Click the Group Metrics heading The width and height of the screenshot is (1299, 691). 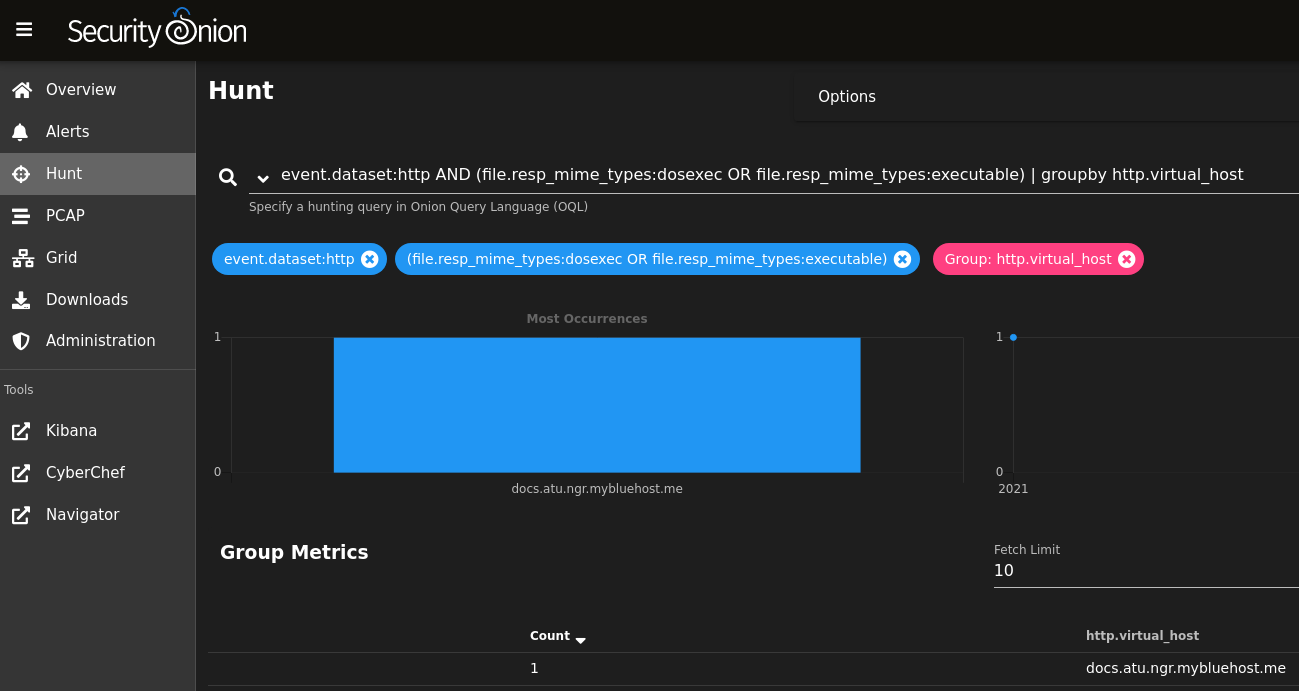click(294, 552)
